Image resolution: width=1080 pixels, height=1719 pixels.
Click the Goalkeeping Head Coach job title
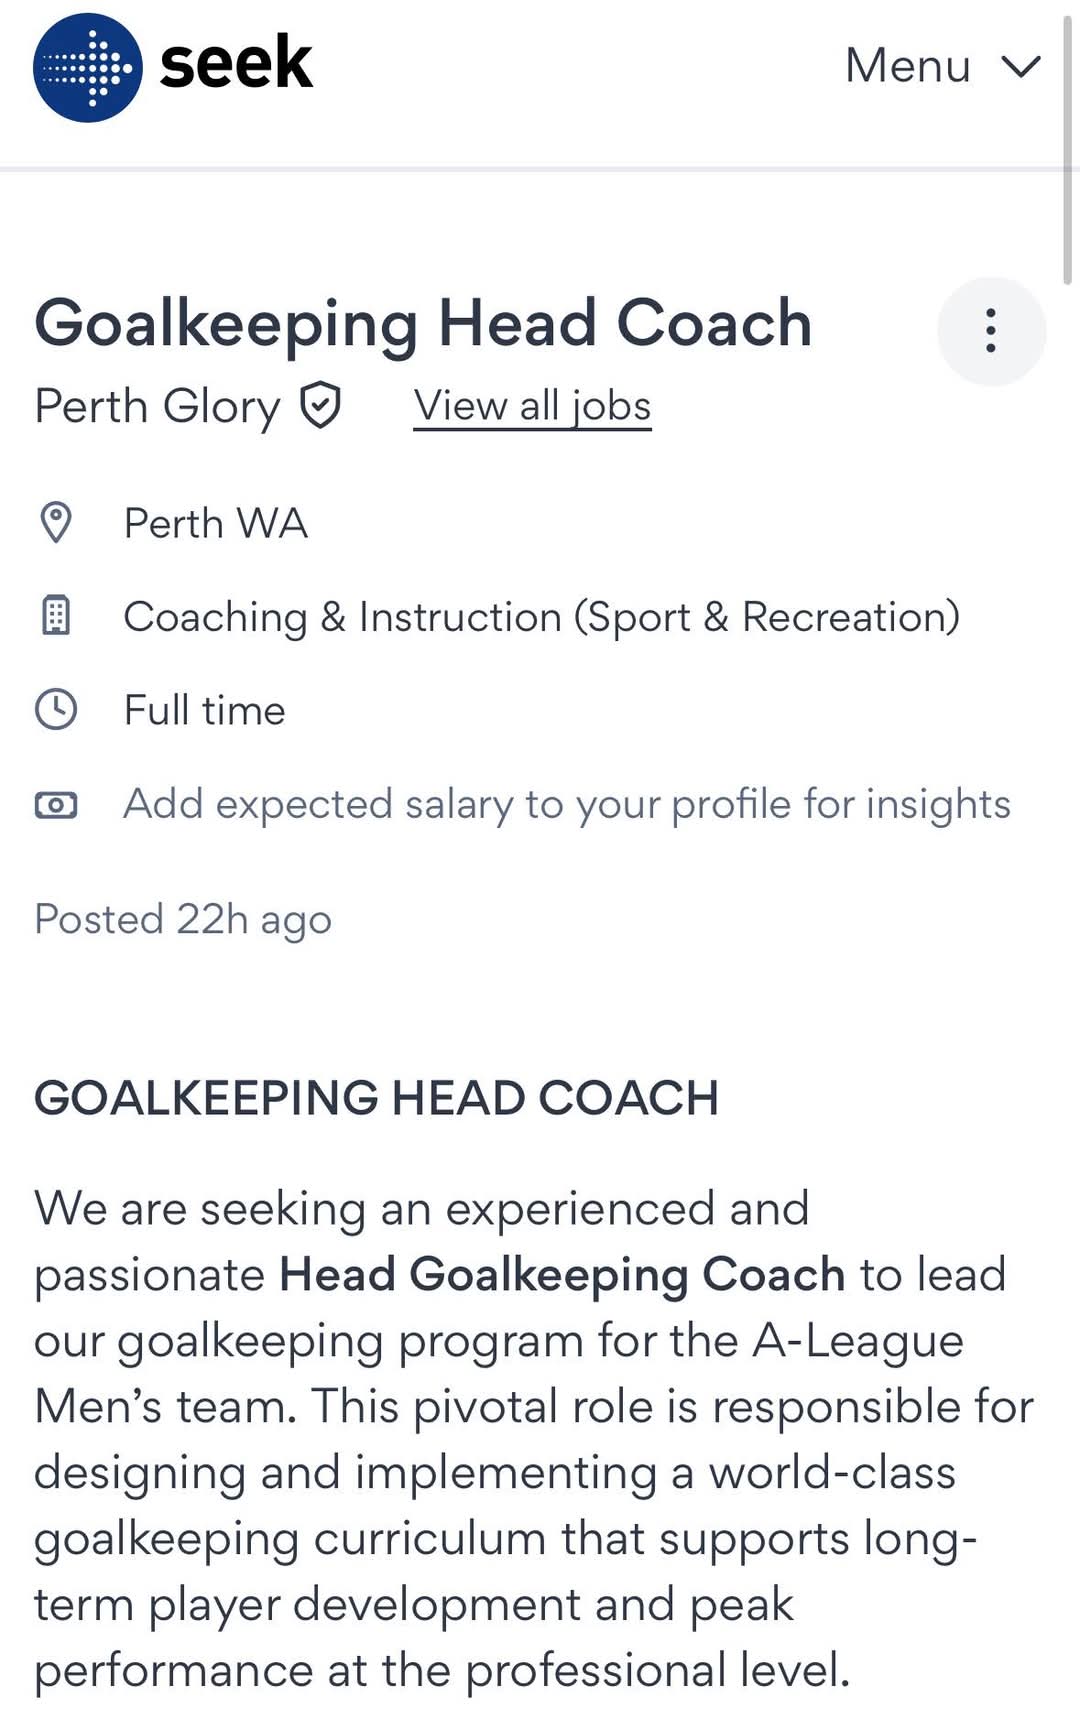[423, 324]
